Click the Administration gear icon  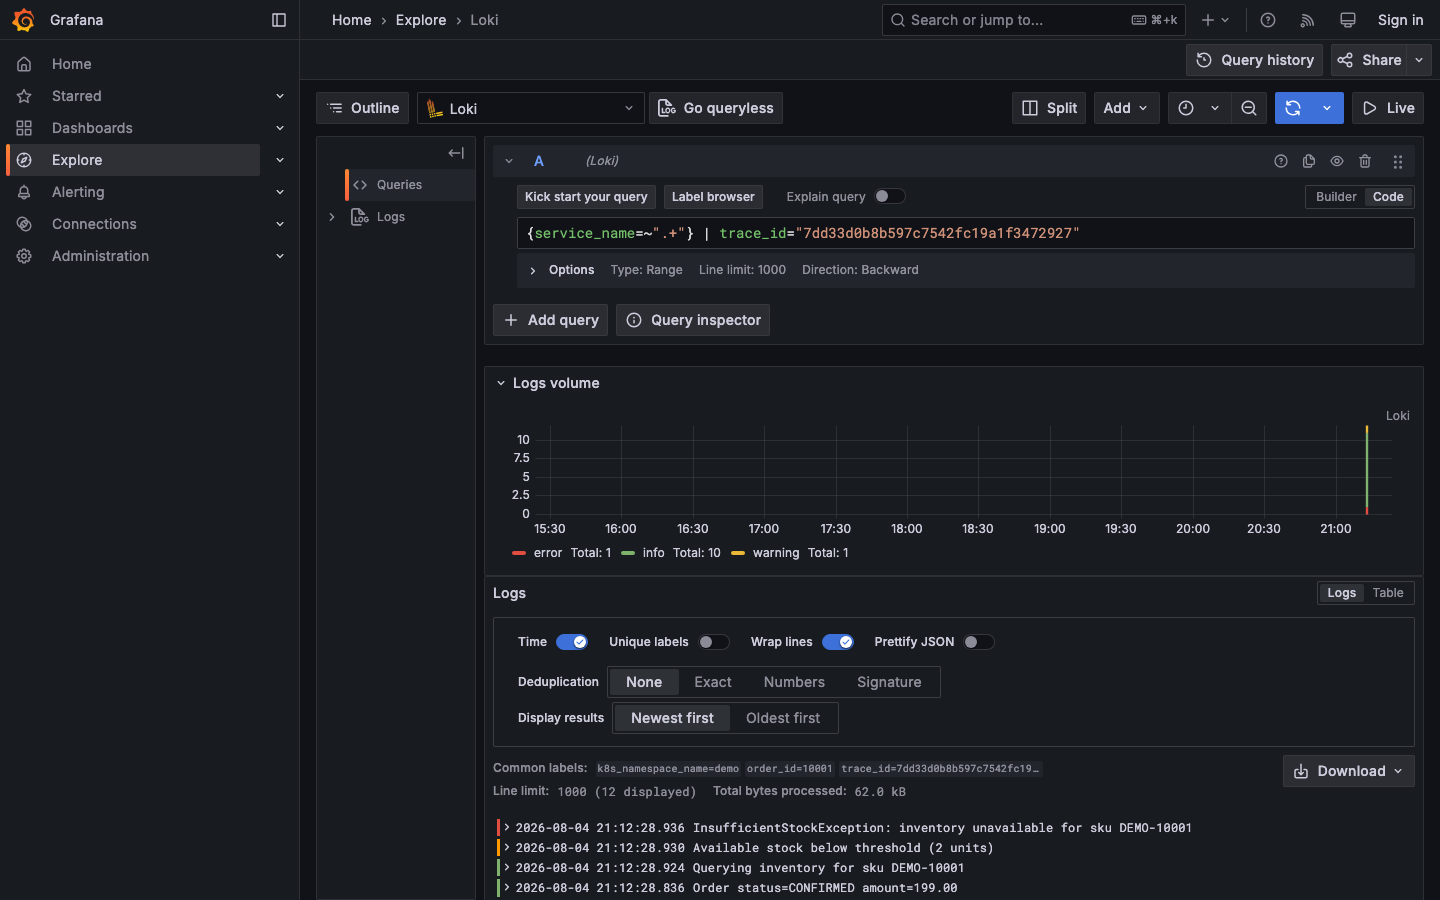24,256
